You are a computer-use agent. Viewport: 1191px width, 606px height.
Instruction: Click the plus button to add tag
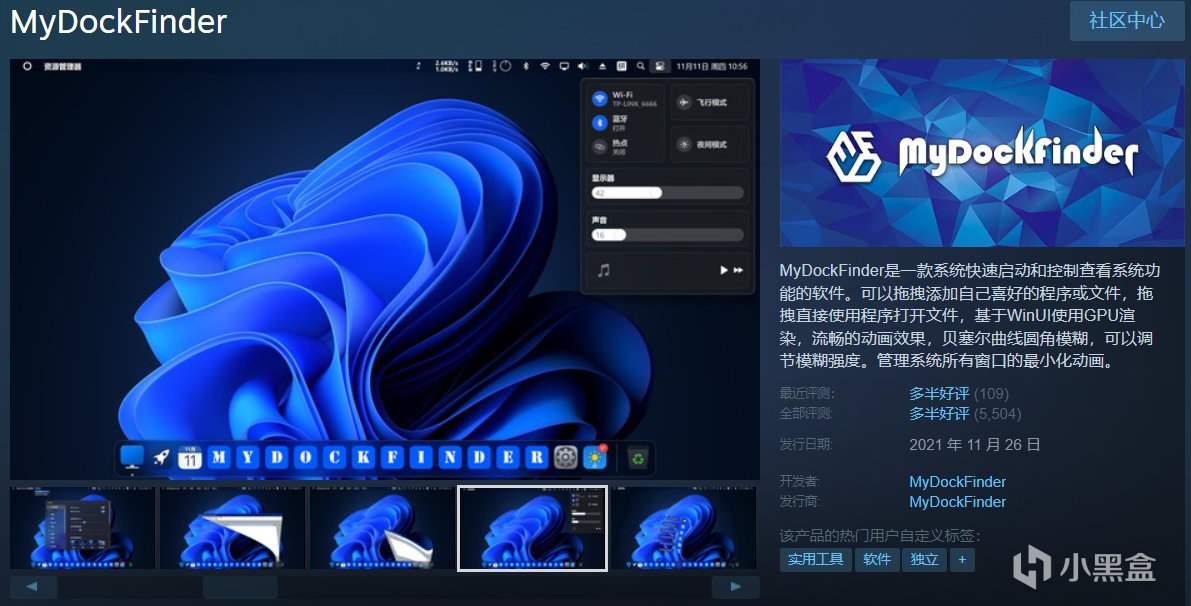pyautogui.click(x=962, y=559)
